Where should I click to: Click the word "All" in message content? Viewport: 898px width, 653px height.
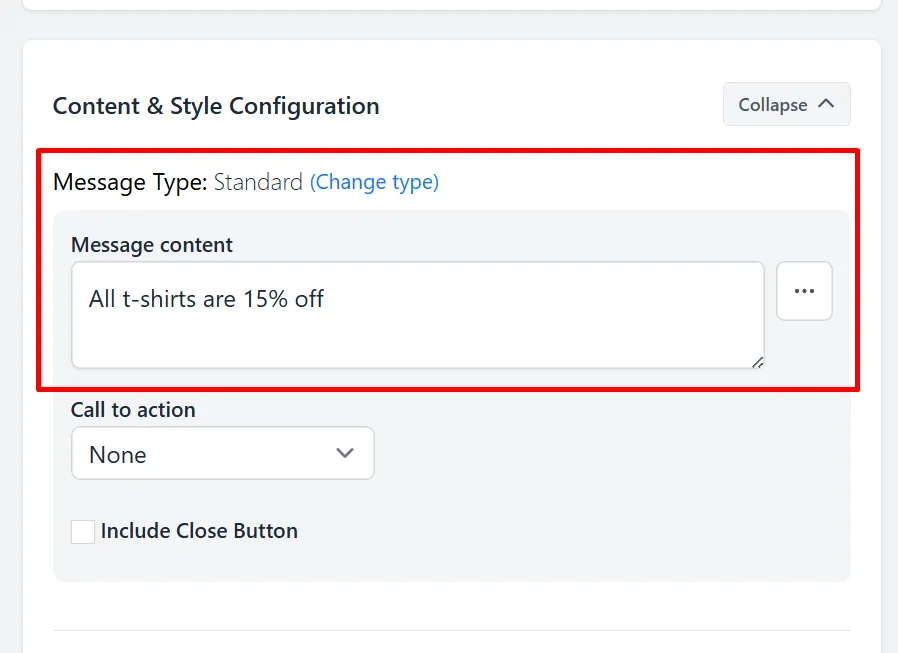coord(103,299)
